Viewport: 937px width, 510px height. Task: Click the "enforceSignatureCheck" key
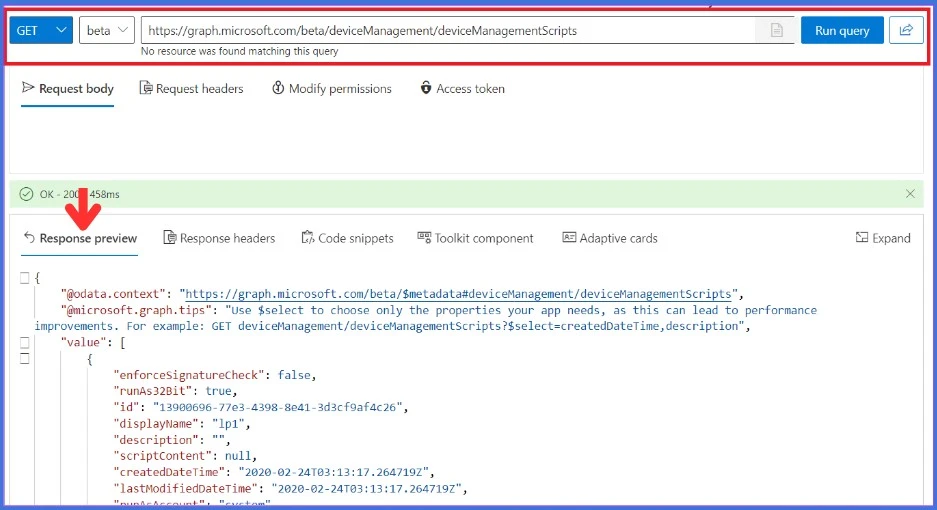click(x=189, y=375)
